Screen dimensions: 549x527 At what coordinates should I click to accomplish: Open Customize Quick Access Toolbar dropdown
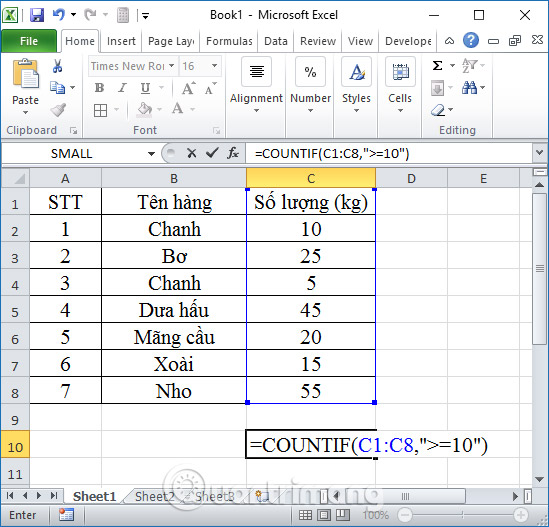[x=146, y=15]
